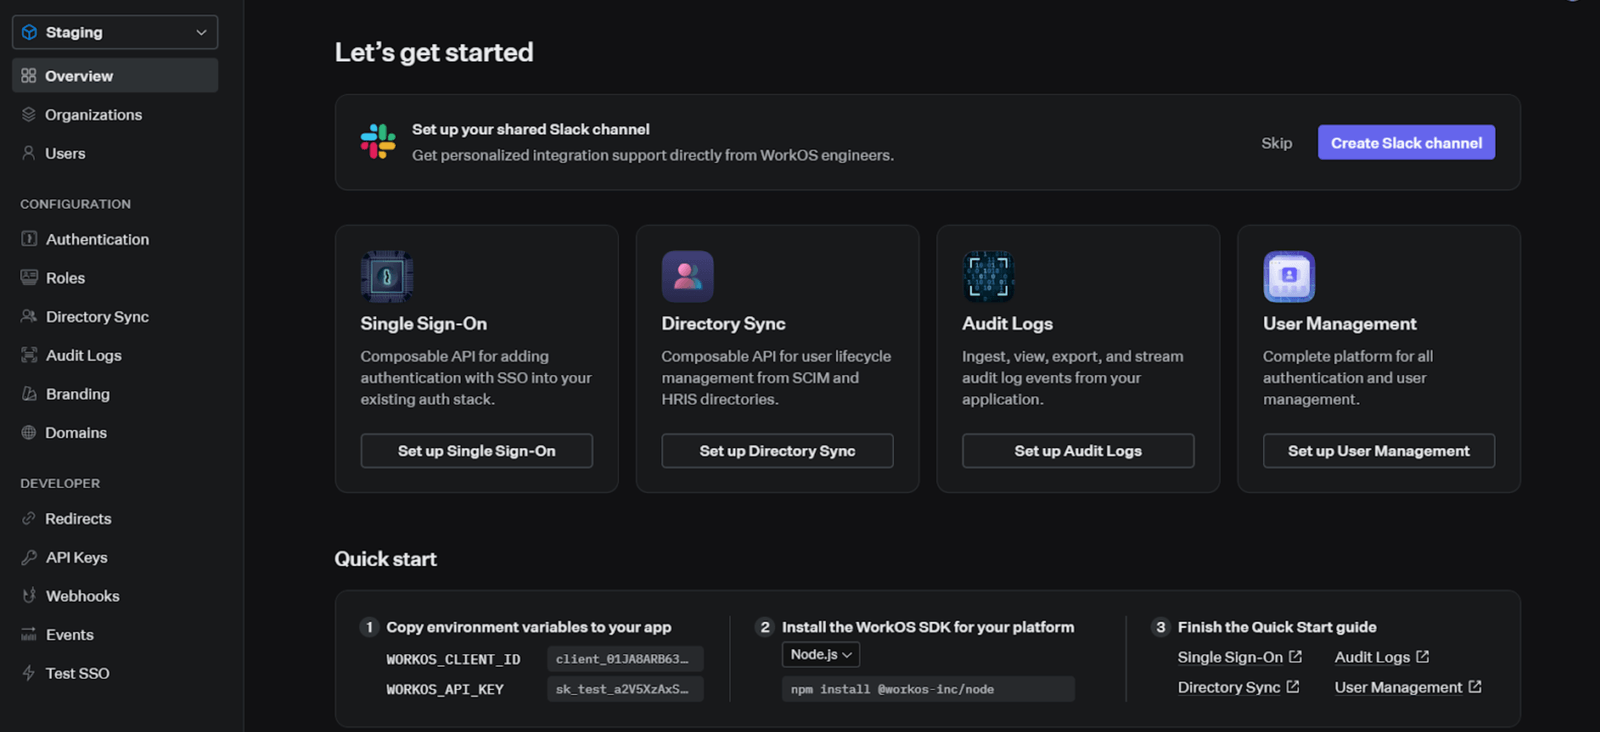
Task: Open Audit Logs quick start guide link
Action: [x=1382, y=657]
